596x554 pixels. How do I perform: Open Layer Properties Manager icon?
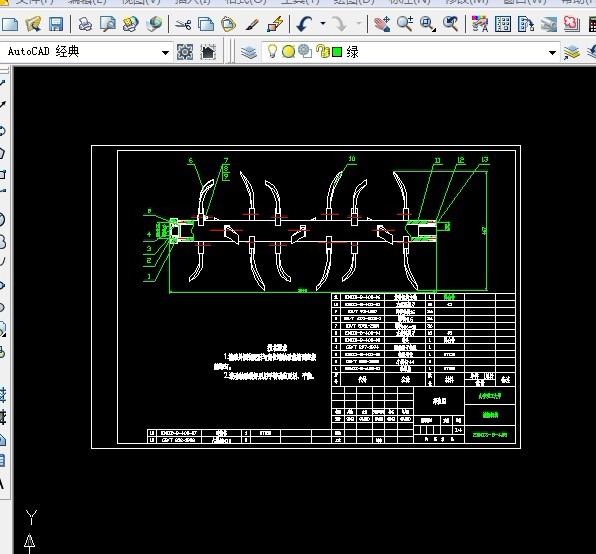pyautogui.click(x=249, y=52)
